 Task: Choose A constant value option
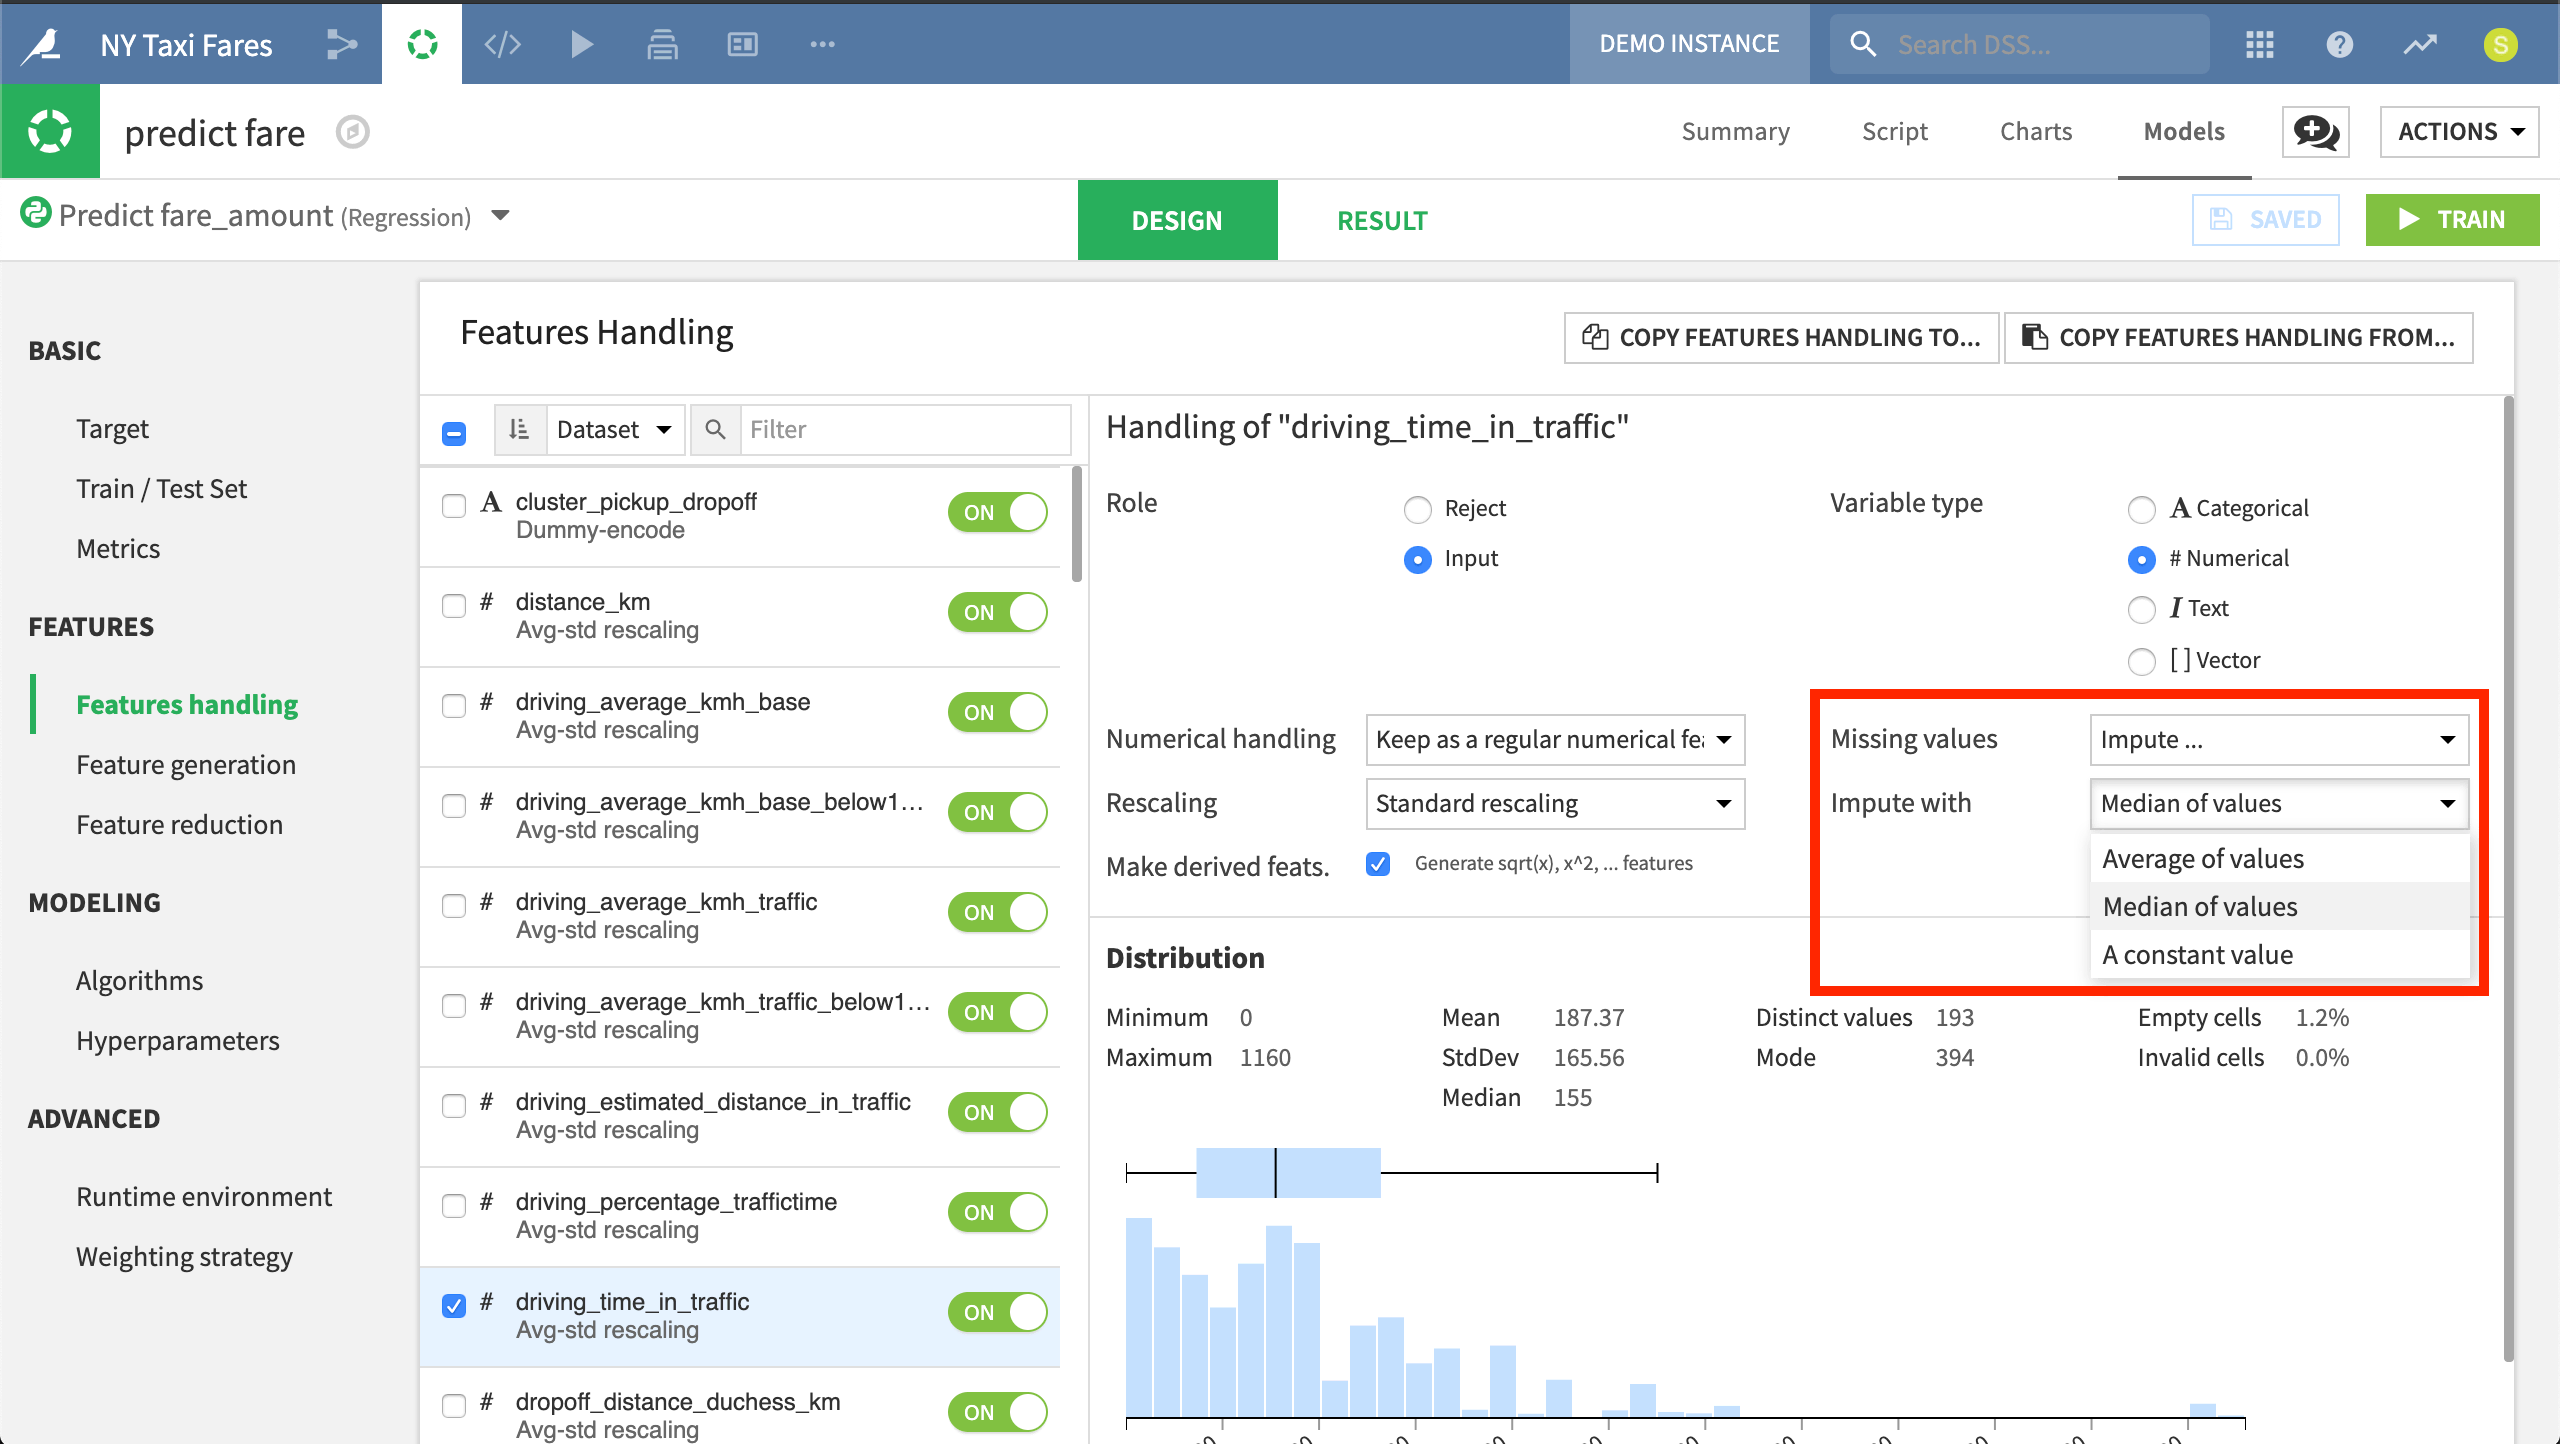2280,954
